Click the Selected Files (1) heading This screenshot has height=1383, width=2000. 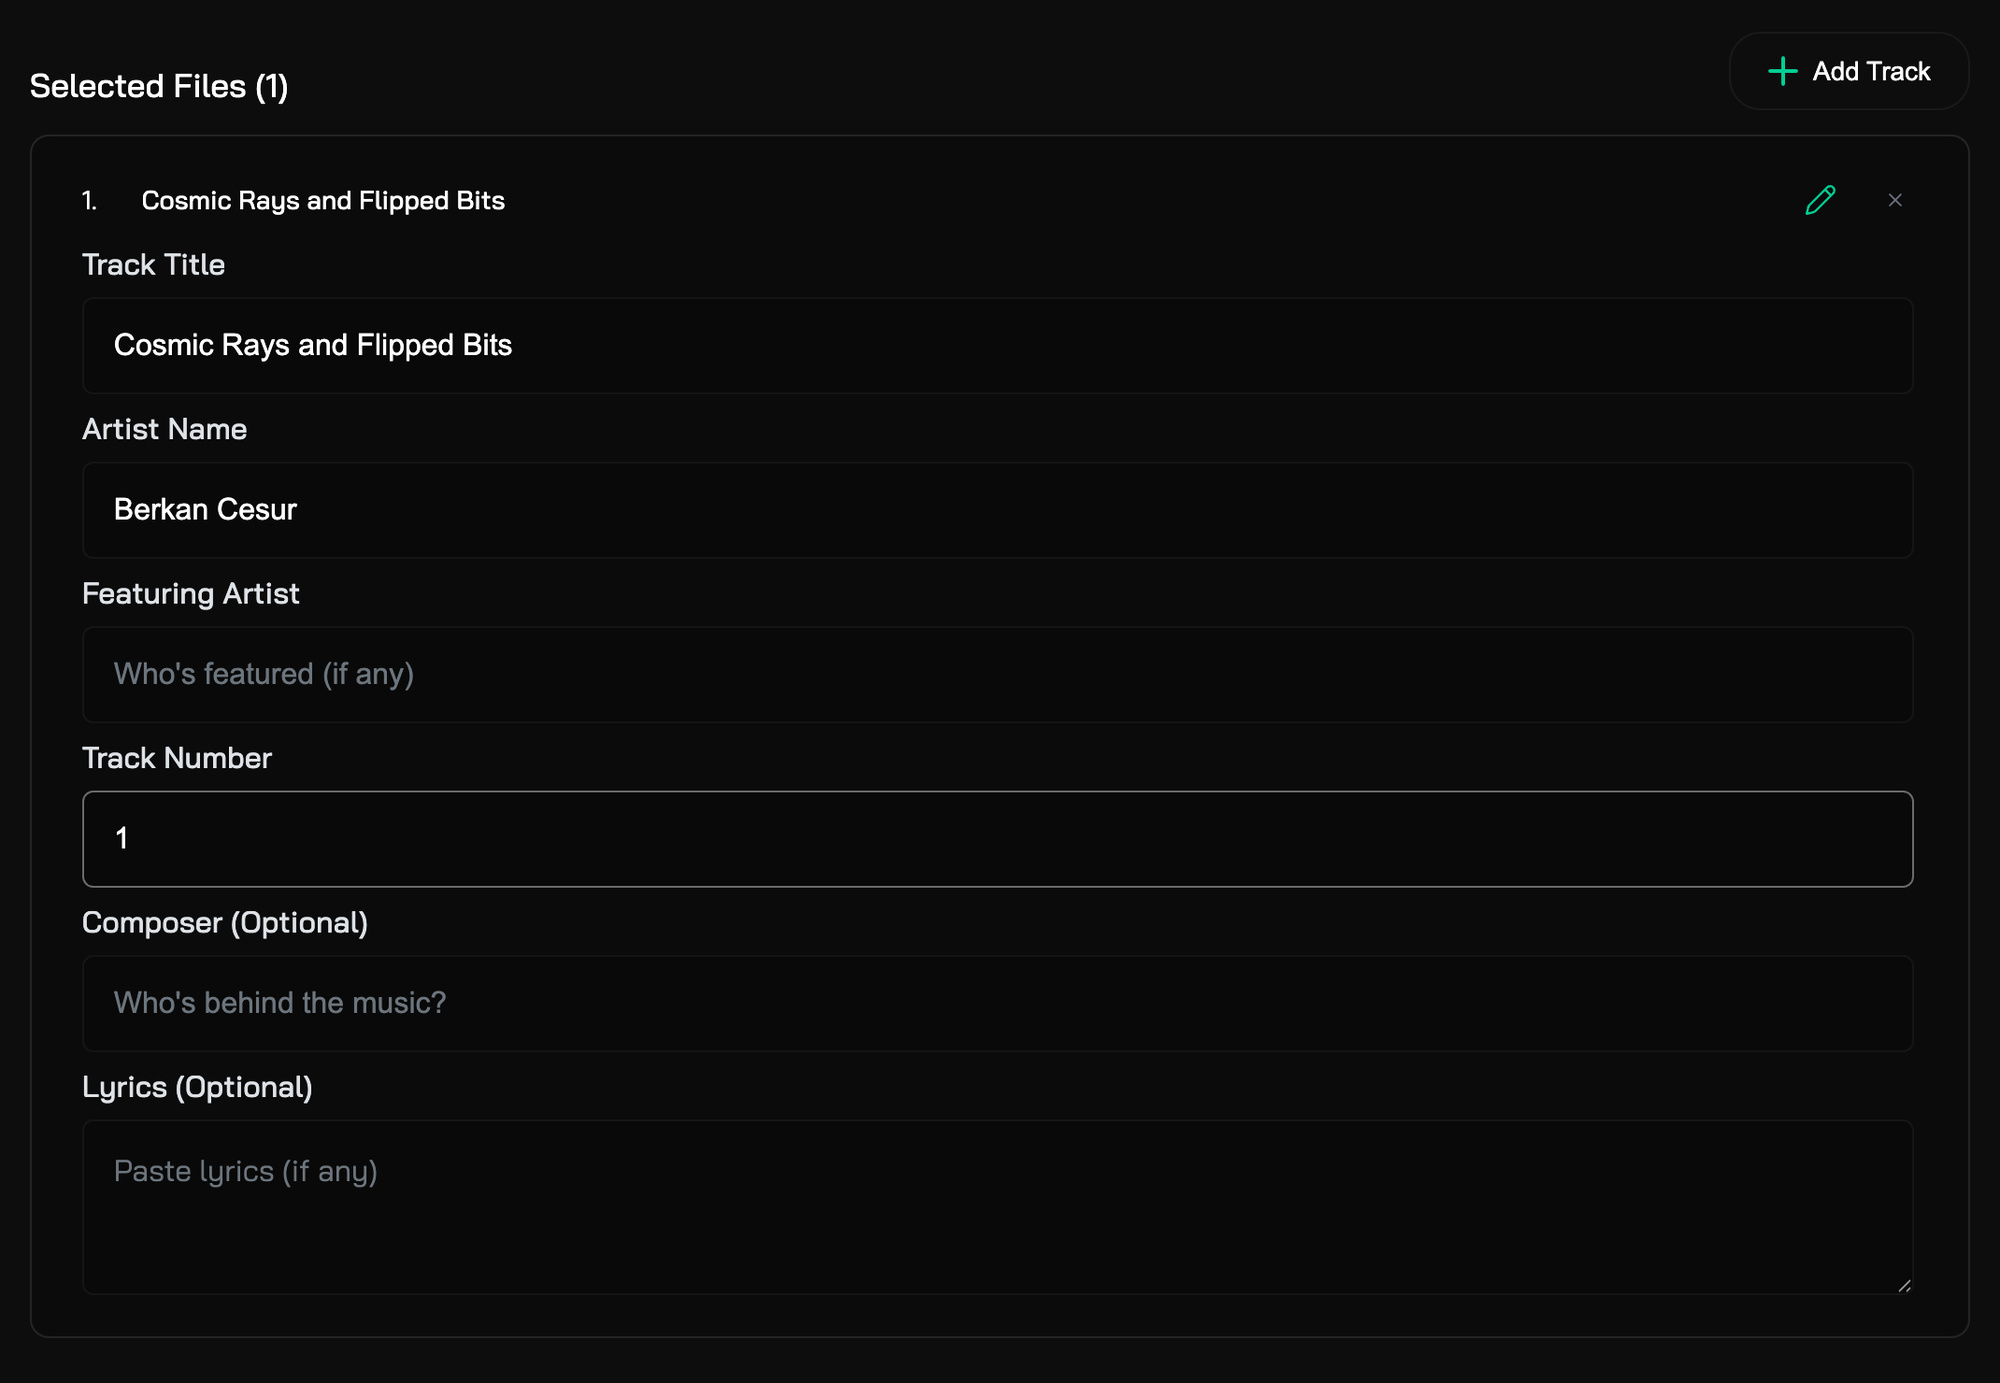(x=159, y=86)
